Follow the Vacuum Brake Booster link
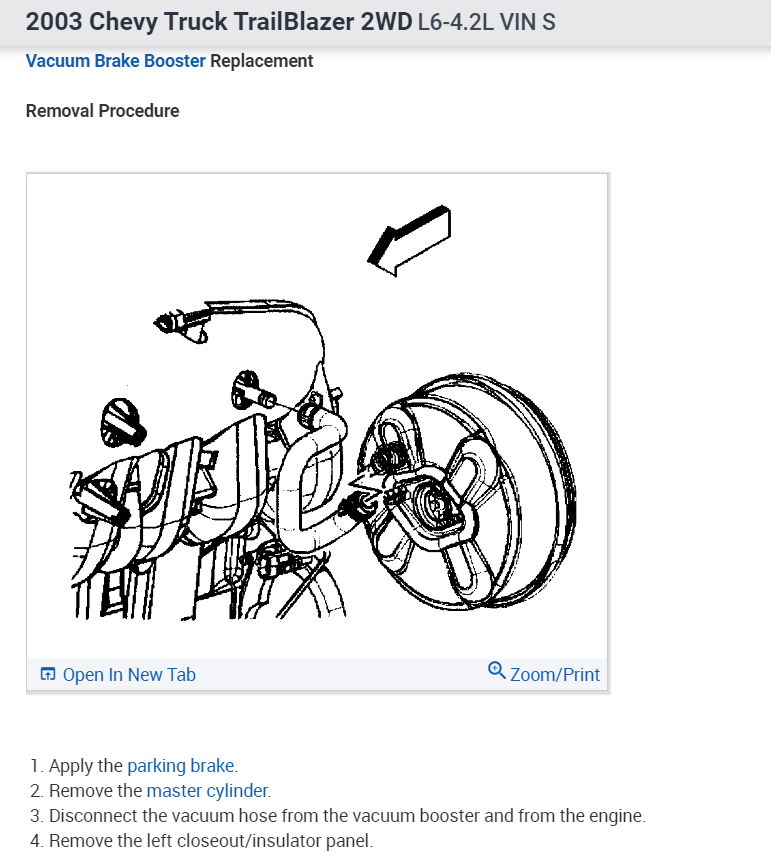 [115, 61]
